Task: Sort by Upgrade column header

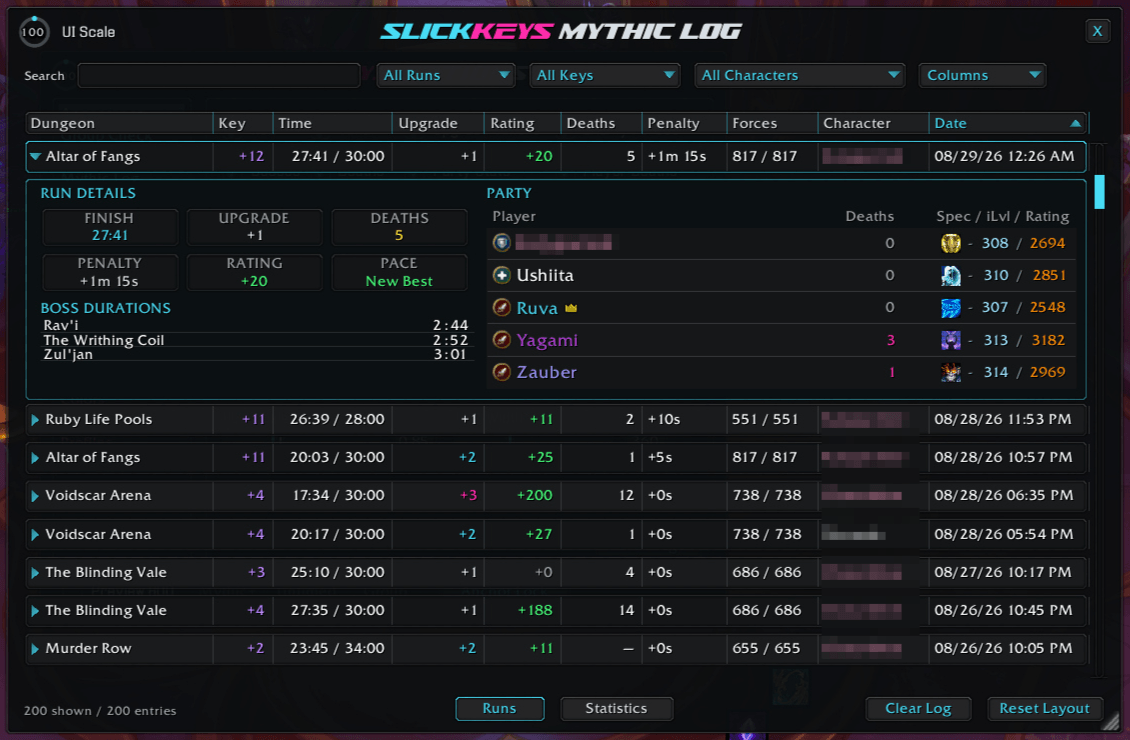Action: click(438, 123)
